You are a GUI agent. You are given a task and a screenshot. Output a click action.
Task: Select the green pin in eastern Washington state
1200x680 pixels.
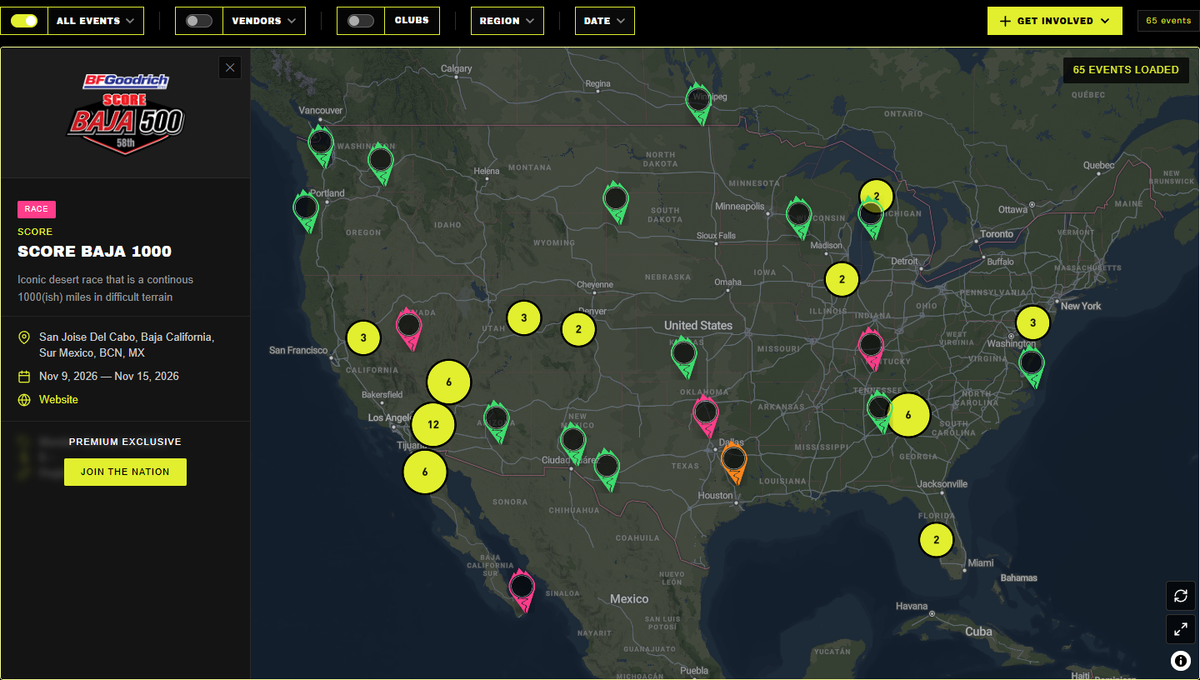380,163
